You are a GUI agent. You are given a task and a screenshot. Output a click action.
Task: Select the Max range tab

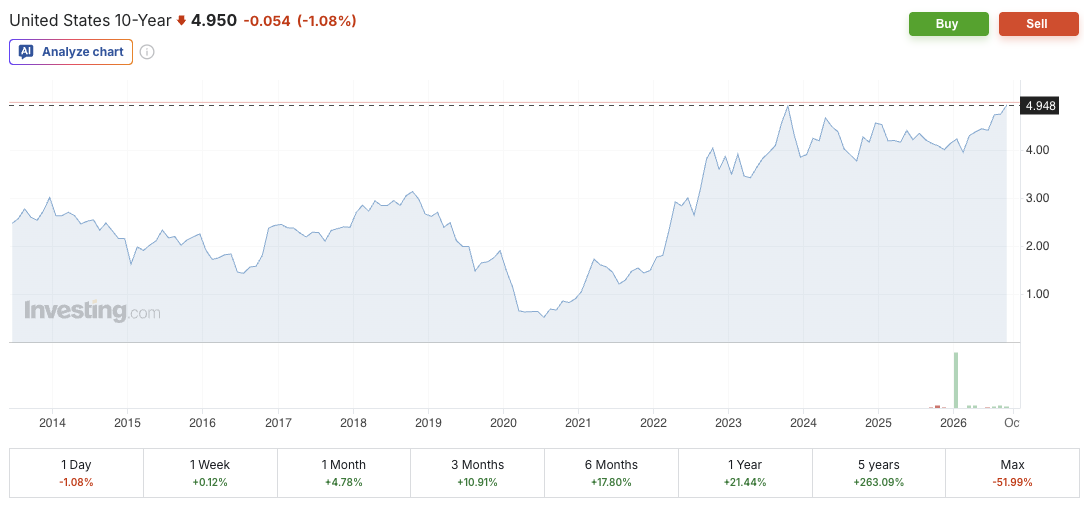[1012, 473]
